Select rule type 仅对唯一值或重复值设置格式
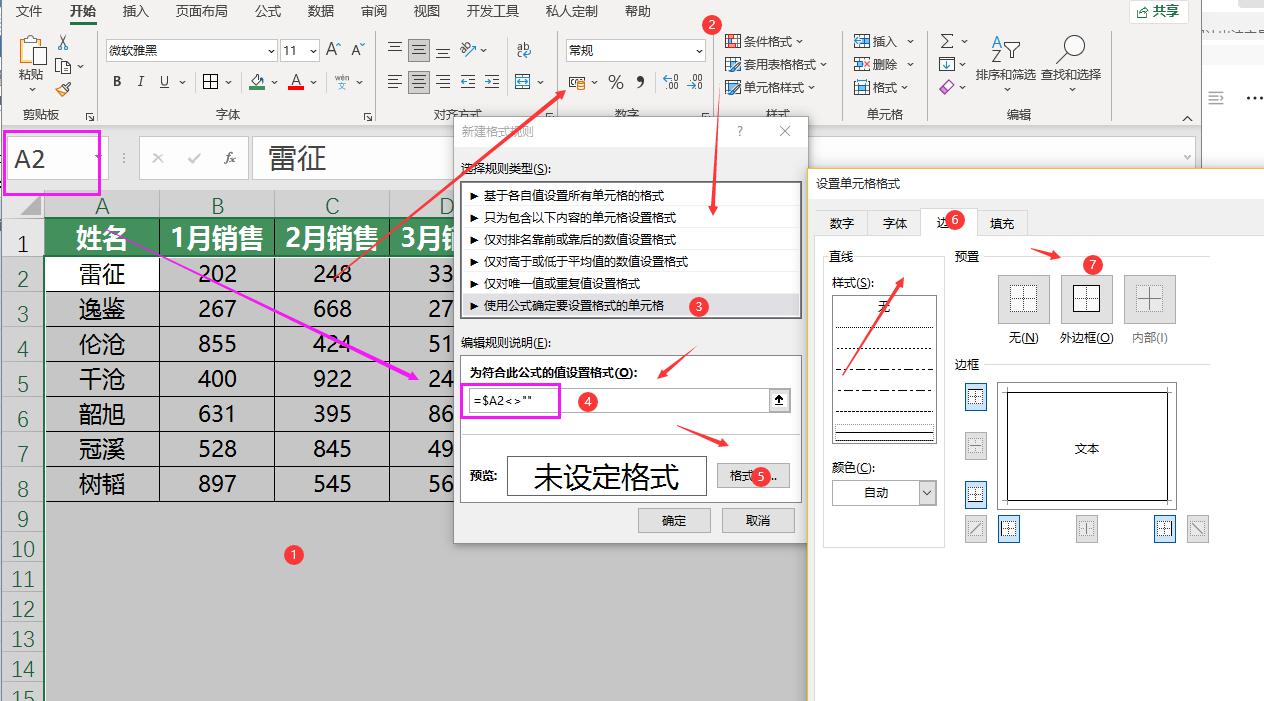Screen dimensions: 1264x701 (x=631, y=283)
